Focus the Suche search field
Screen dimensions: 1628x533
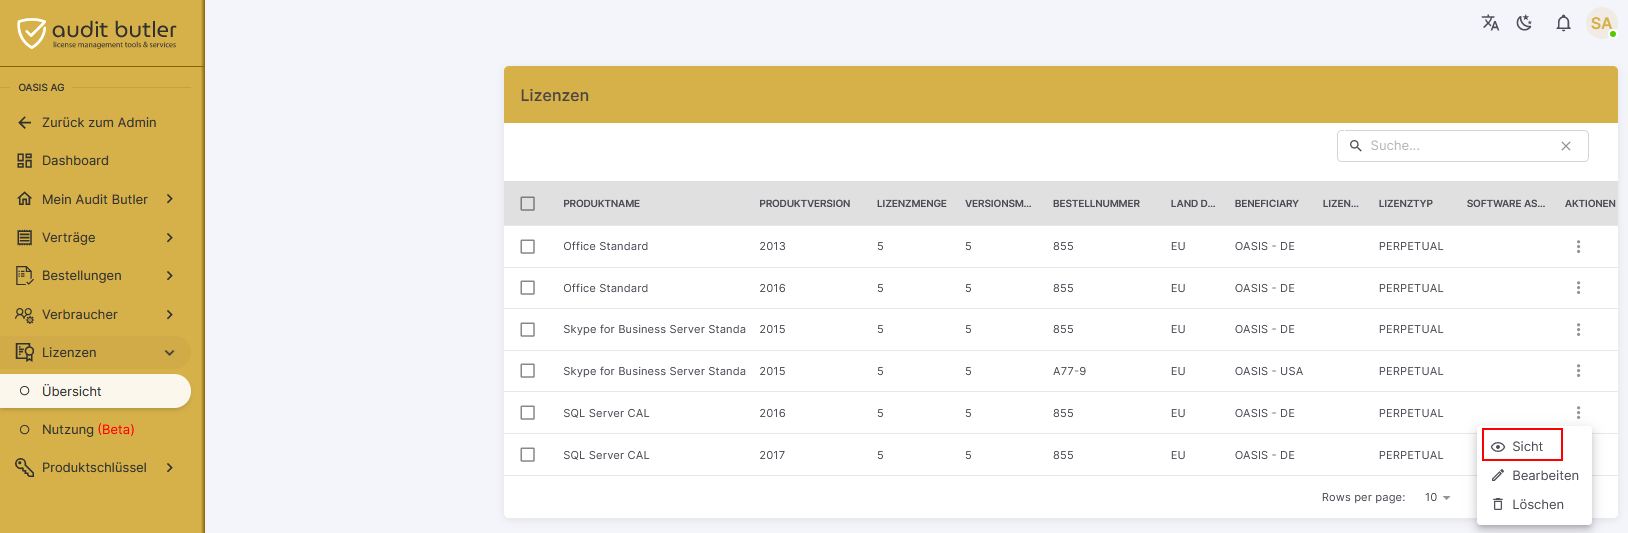(1462, 146)
